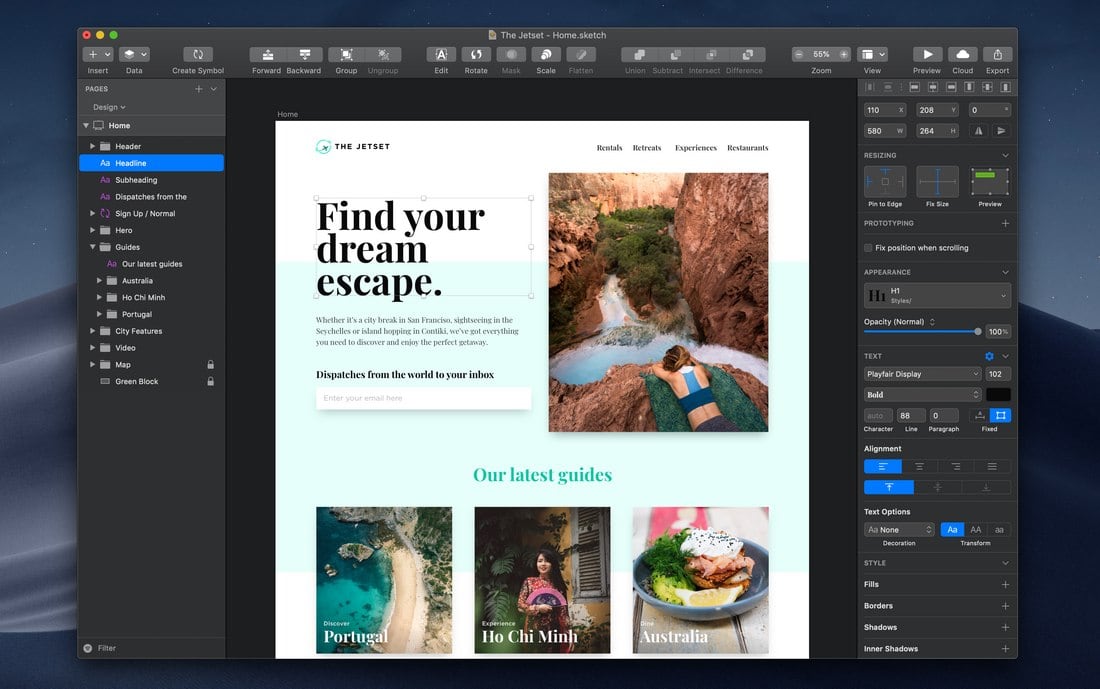Image resolution: width=1100 pixels, height=689 pixels.
Task: Click the Mask toolbar icon
Action: [511, 55]
